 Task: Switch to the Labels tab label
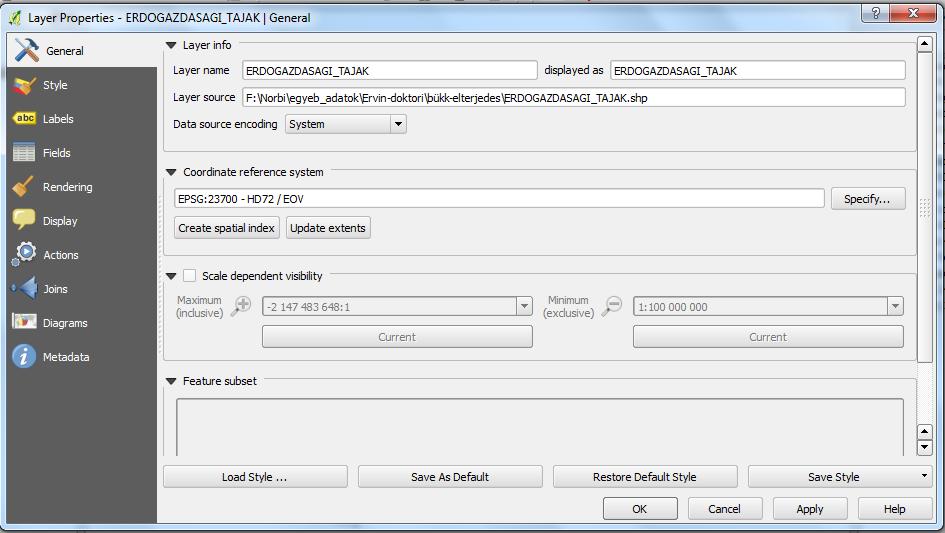click(x=58, y=119)
